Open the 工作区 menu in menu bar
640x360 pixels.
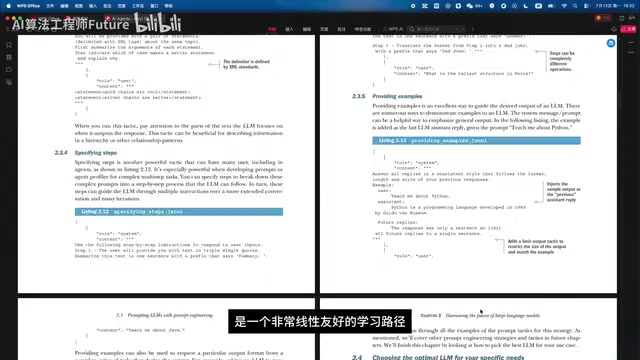click(x=138, y=6)
